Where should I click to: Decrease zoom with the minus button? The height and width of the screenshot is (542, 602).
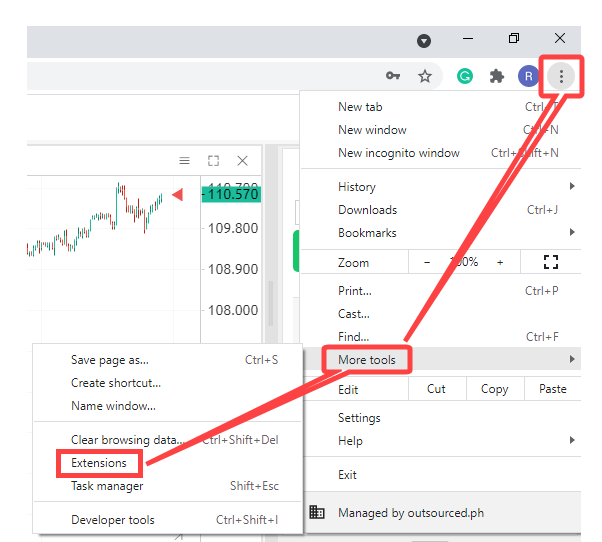tap(427, 263)
